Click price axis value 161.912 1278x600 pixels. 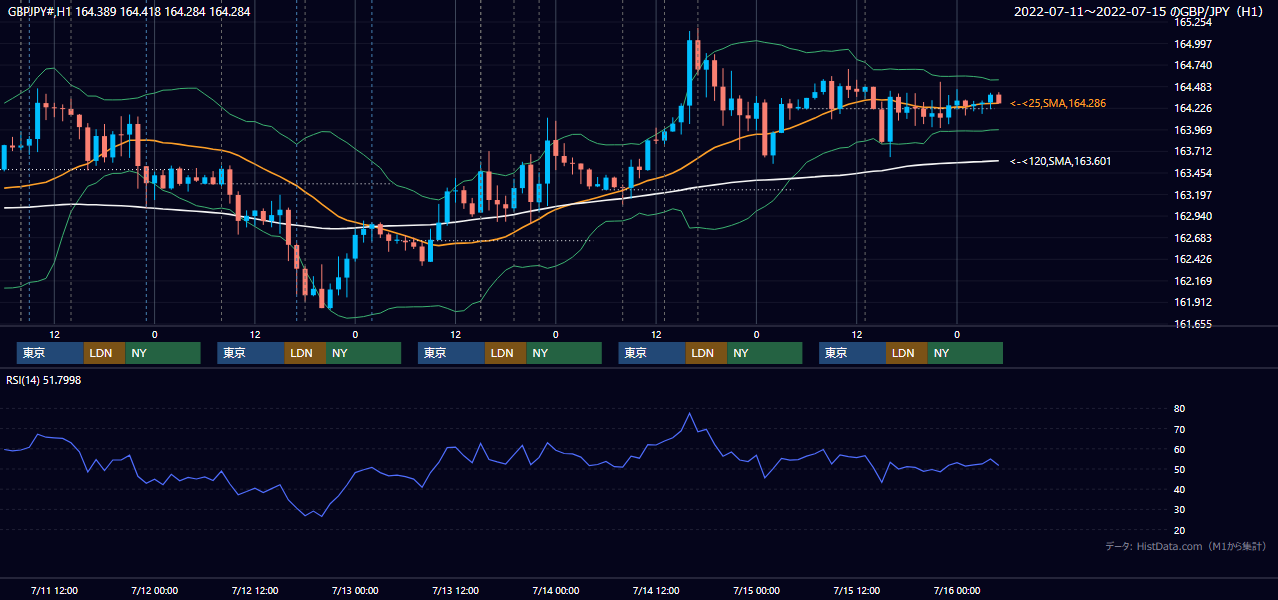coord(1193,303)
